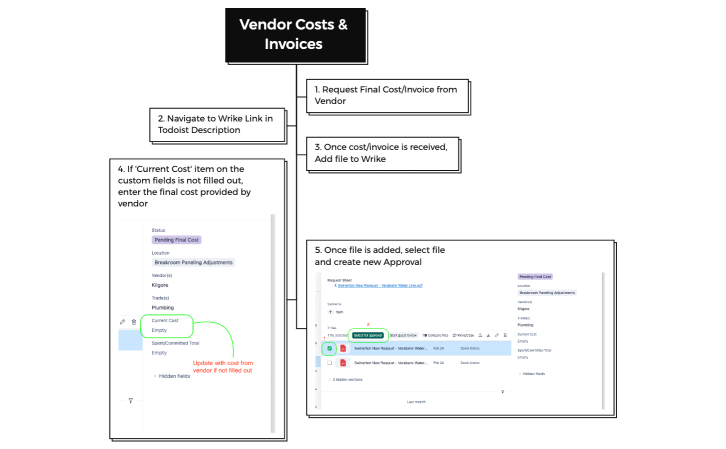The height and width of the screenshot is (449, 726).
Task: Uncheck the selected file's green checkbox
Action: (330, 348)
